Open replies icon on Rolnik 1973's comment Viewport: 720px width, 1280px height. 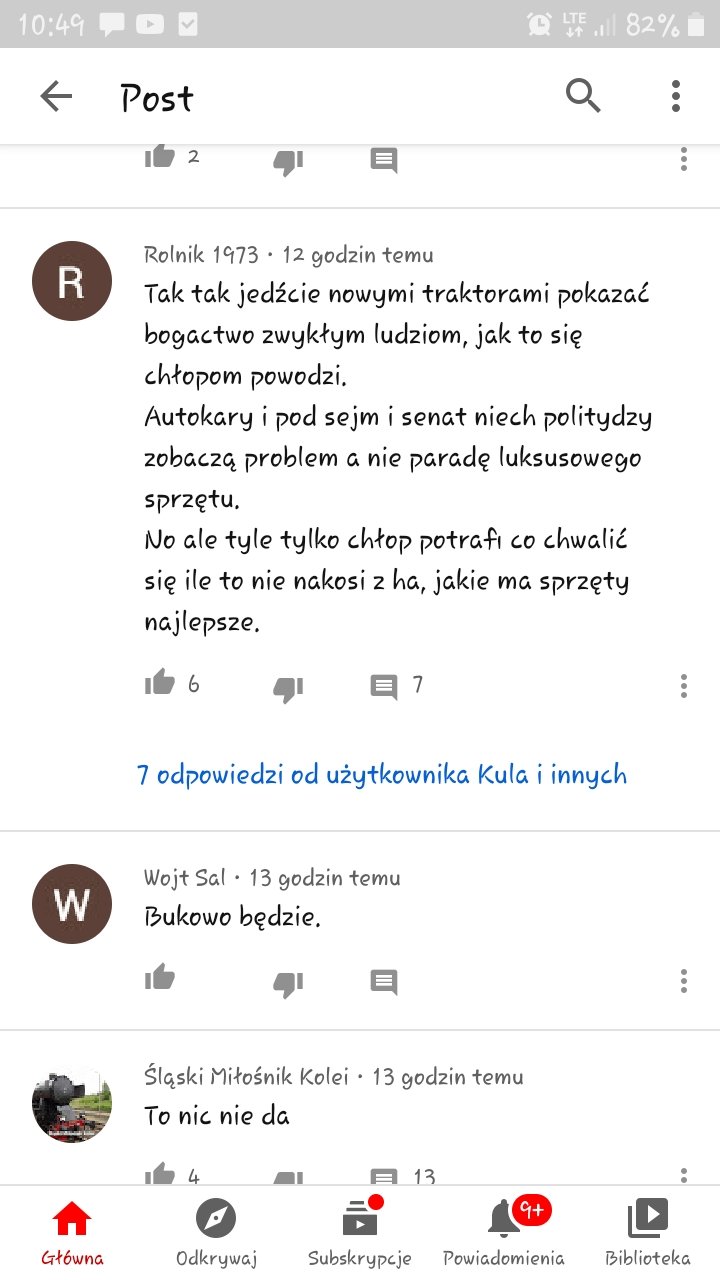384,686
